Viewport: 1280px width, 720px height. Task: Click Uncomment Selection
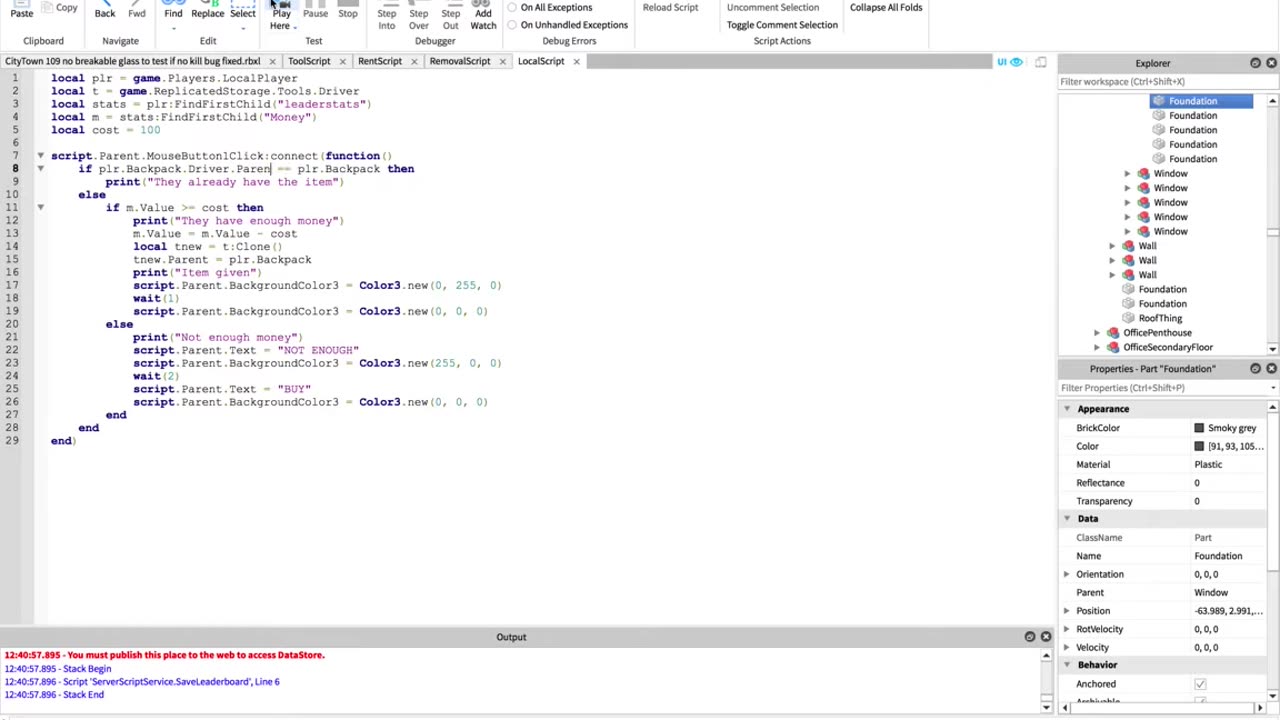click(772, 8)
